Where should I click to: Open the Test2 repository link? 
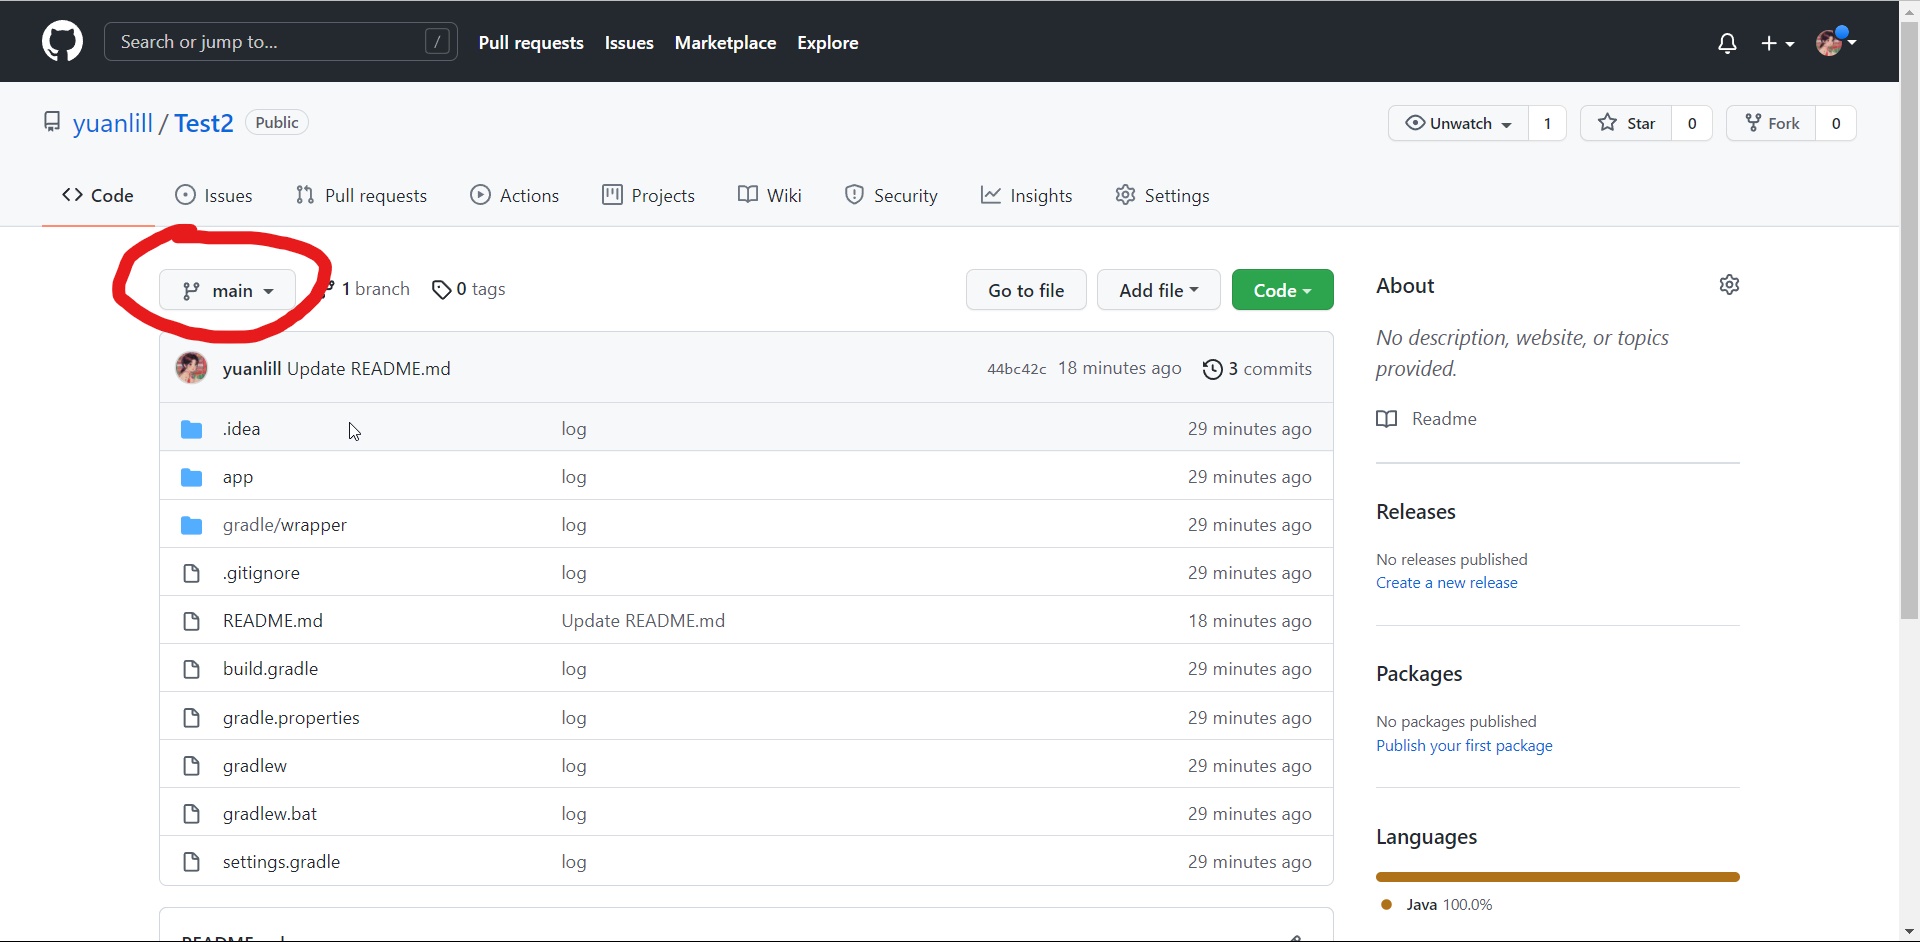click(x=204, y=123)
